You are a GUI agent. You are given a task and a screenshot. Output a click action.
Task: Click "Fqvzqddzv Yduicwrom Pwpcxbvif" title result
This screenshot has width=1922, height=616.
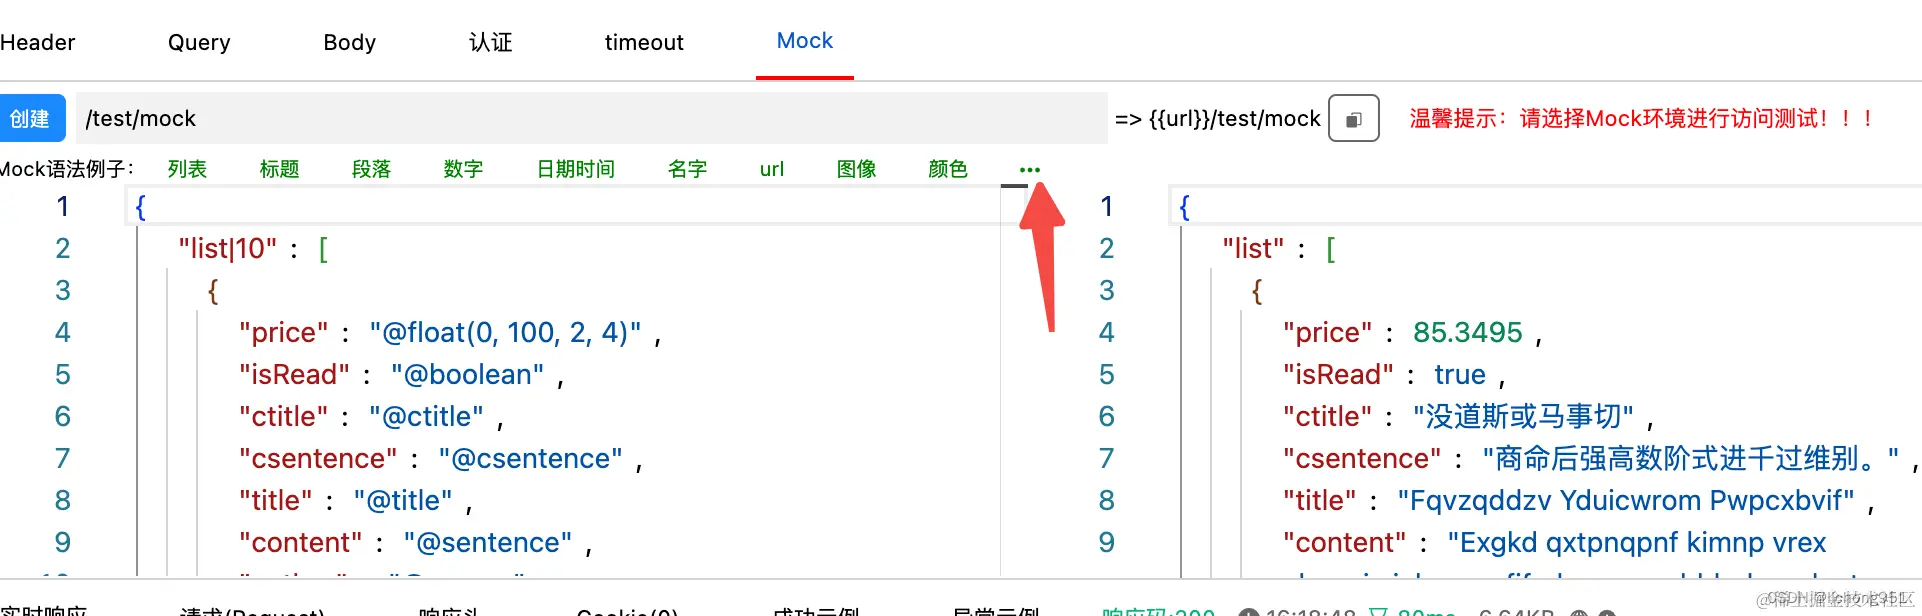coord(1626,500)
